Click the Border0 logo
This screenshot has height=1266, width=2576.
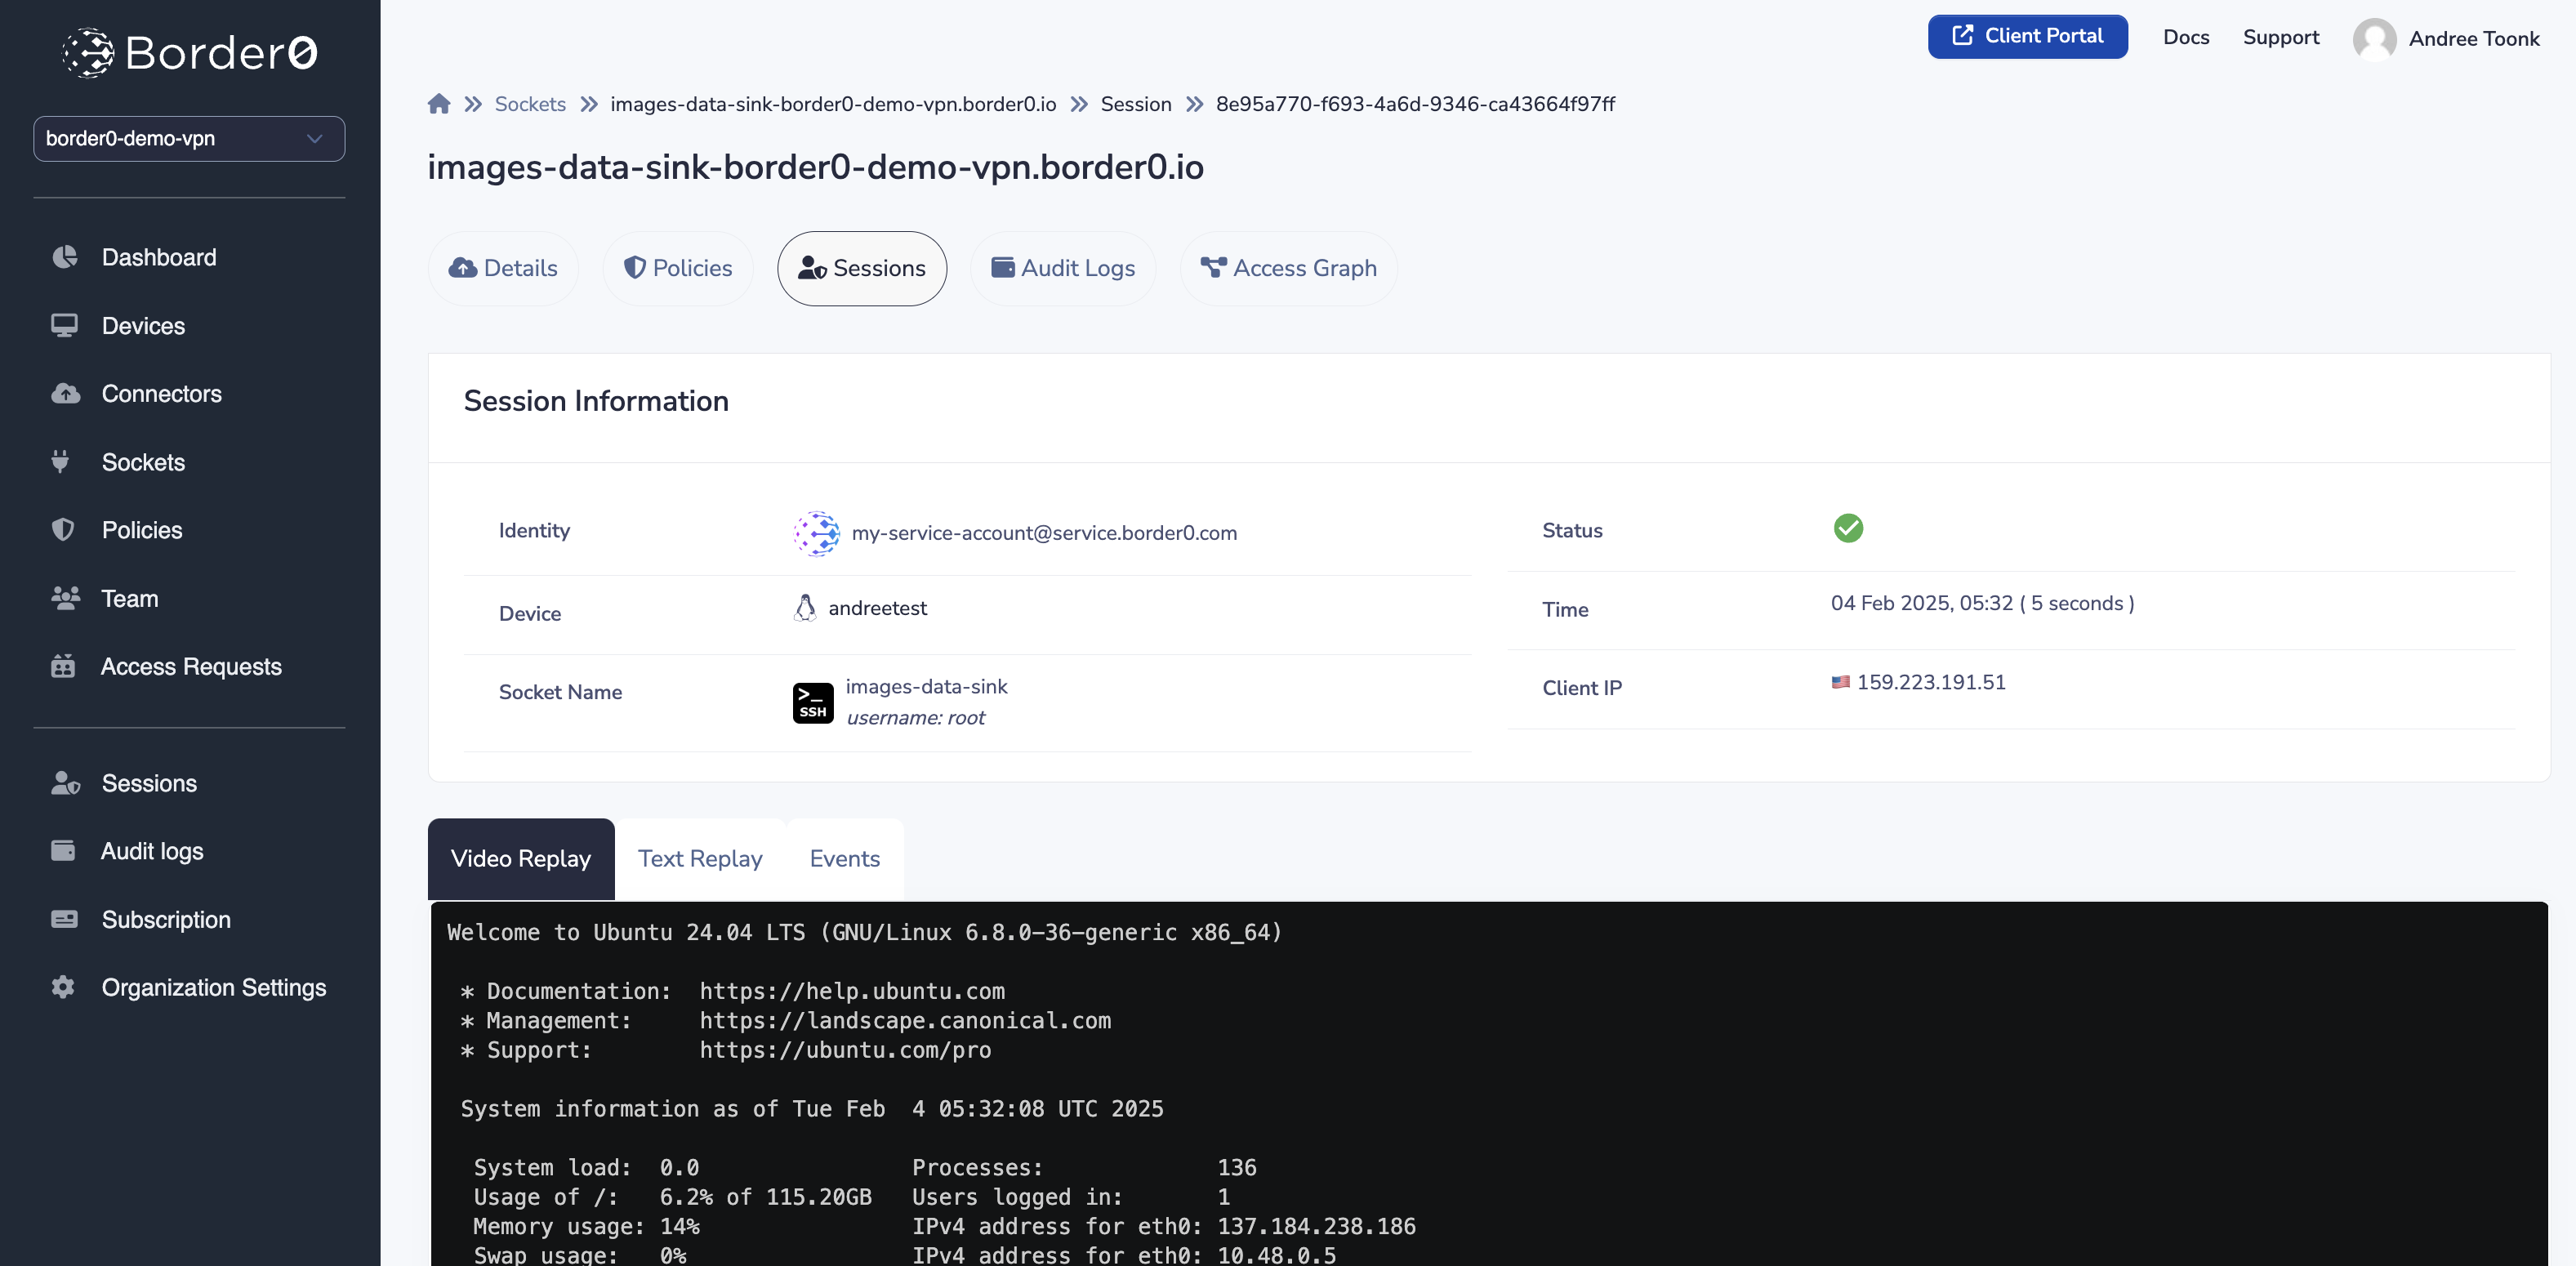click(x=189, y=52)
